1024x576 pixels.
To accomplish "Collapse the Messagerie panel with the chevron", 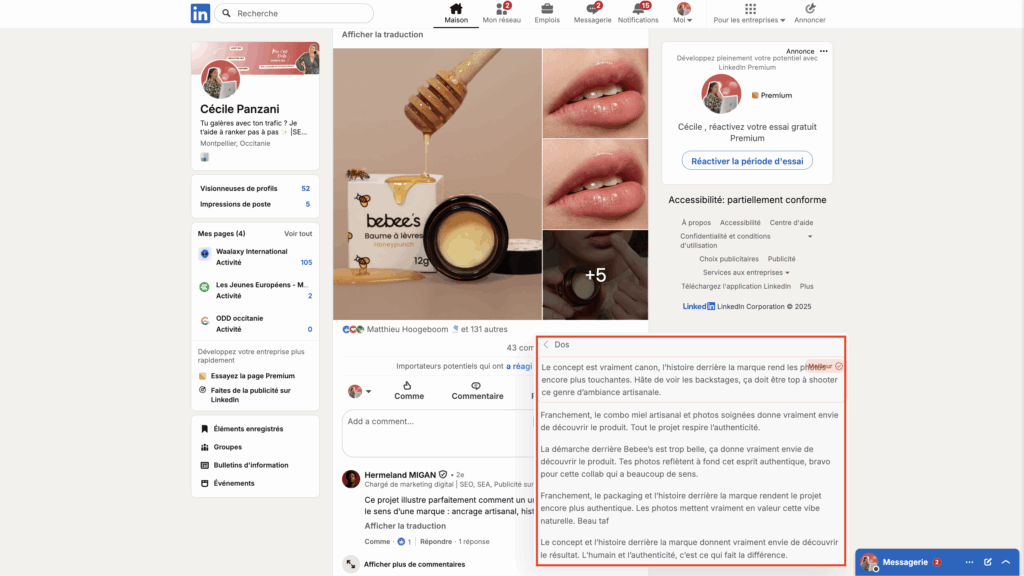I will click(1006, 562).
